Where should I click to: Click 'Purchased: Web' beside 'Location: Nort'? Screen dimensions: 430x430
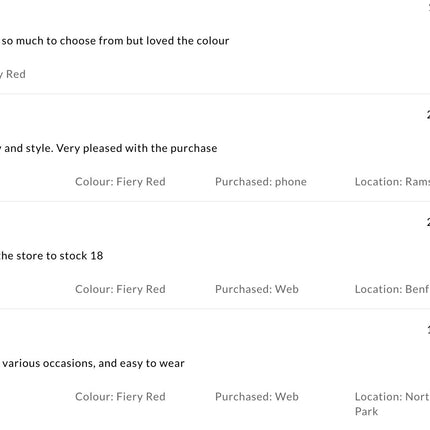click(x=257, y=397)
